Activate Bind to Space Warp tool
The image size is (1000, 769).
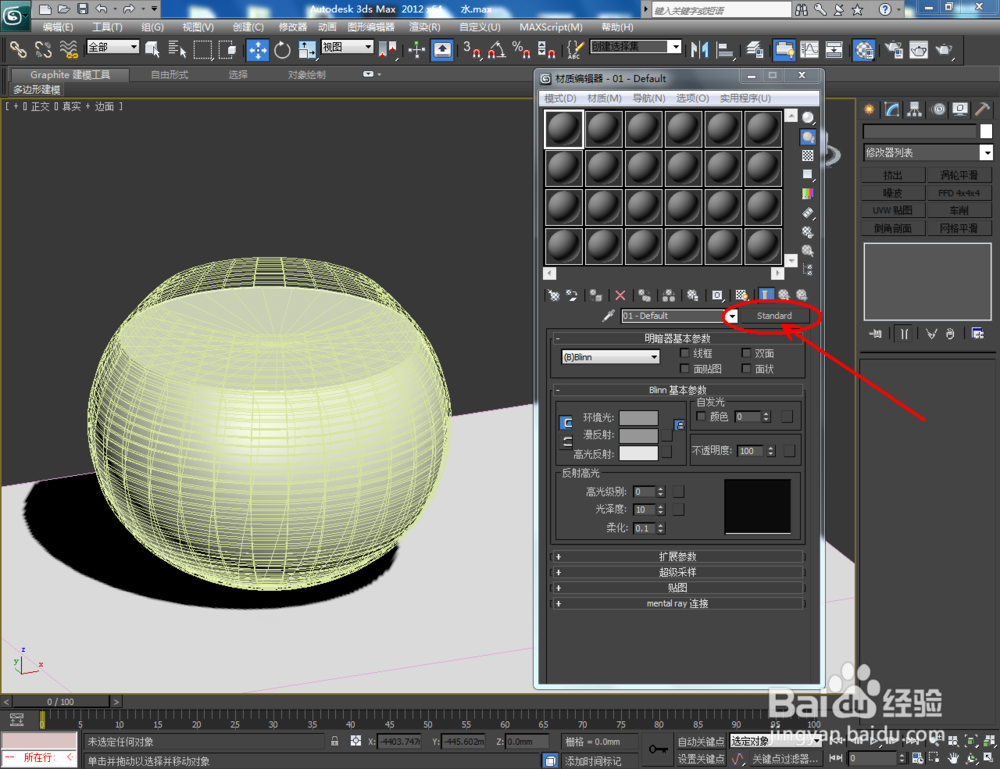pos(68,49)
